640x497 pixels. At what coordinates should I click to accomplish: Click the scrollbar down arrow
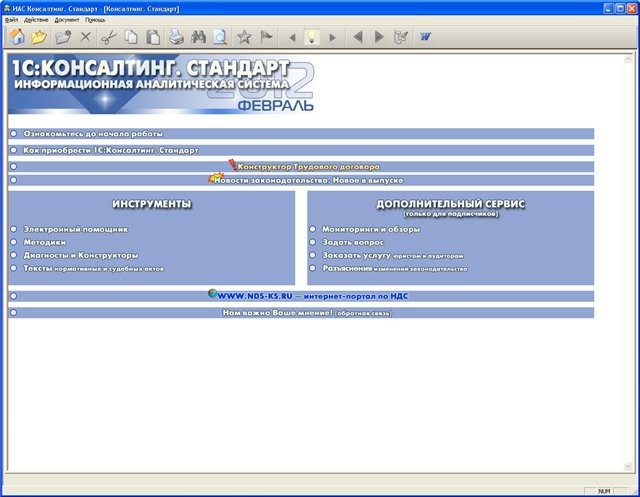pos(628,466)
